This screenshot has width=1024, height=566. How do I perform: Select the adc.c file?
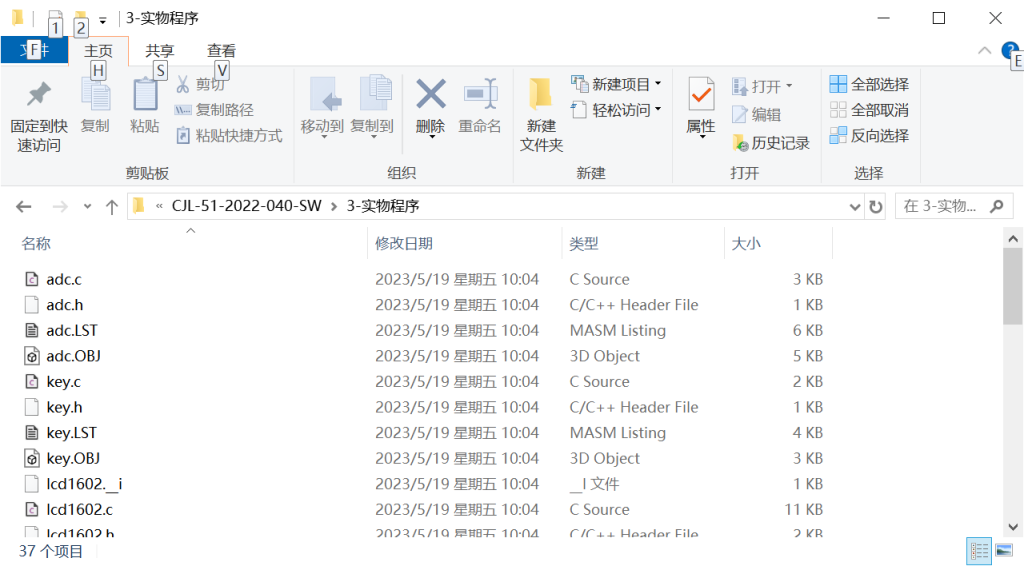(64, 279)
